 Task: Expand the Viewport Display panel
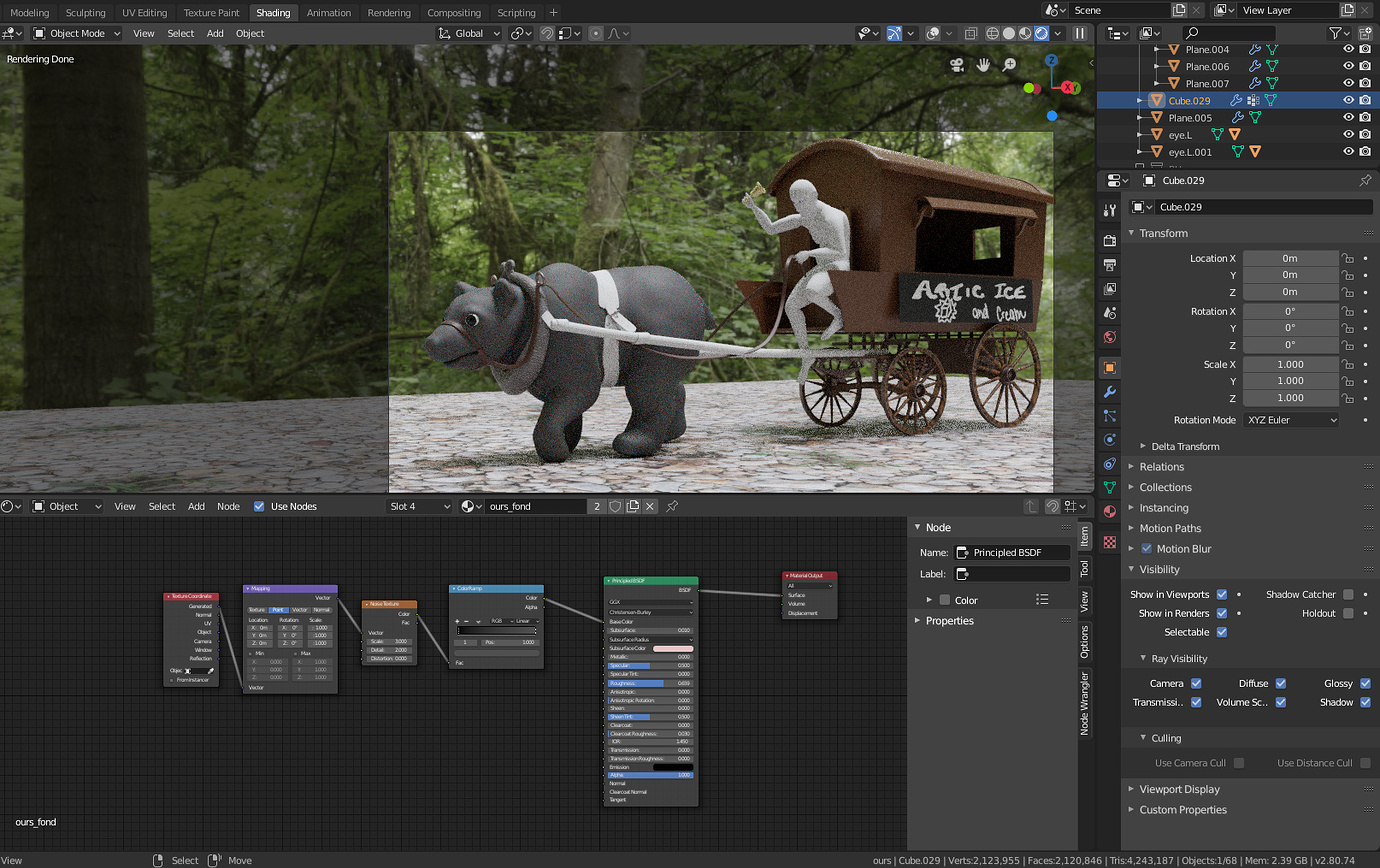[x=1180, y=789]
